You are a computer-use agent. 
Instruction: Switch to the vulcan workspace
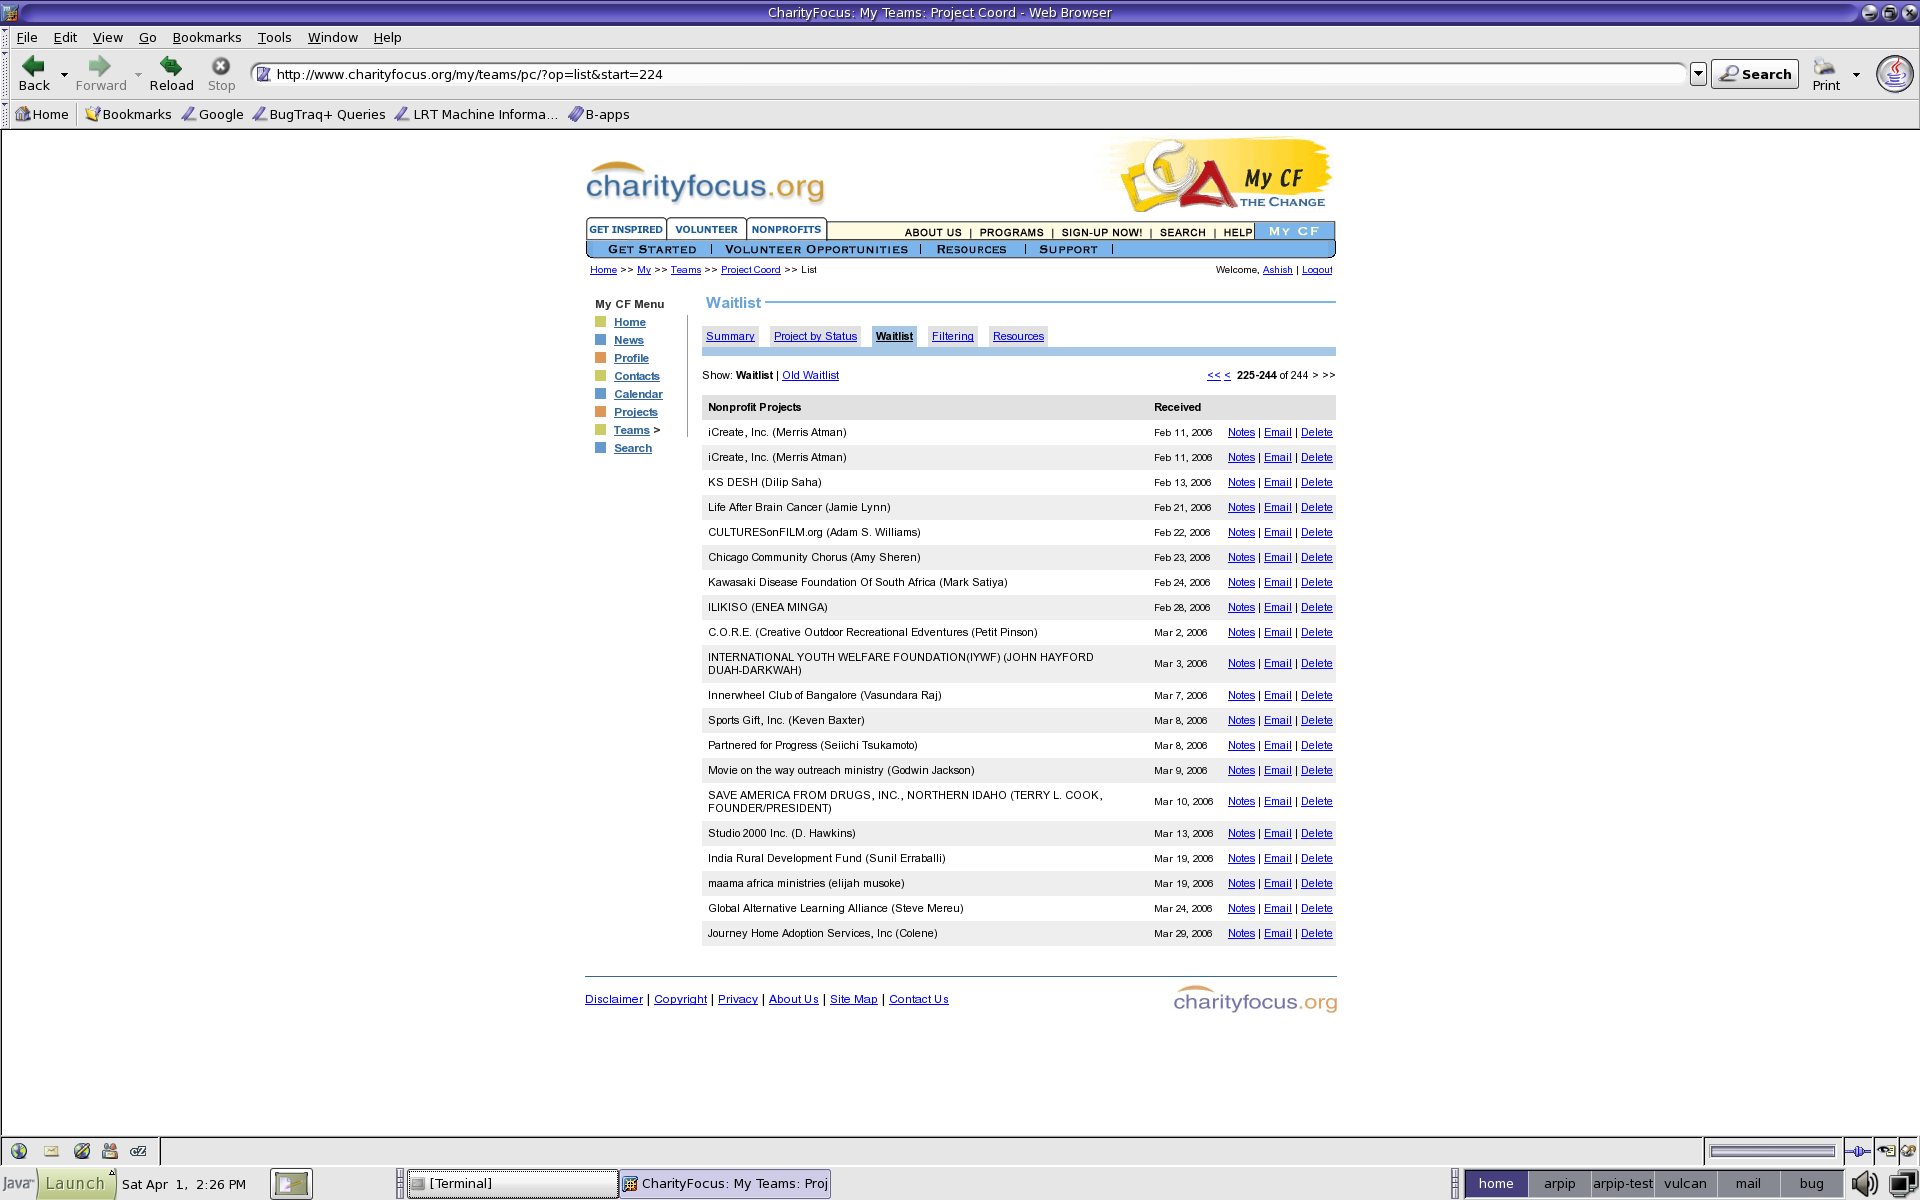pos(1685,1184)
